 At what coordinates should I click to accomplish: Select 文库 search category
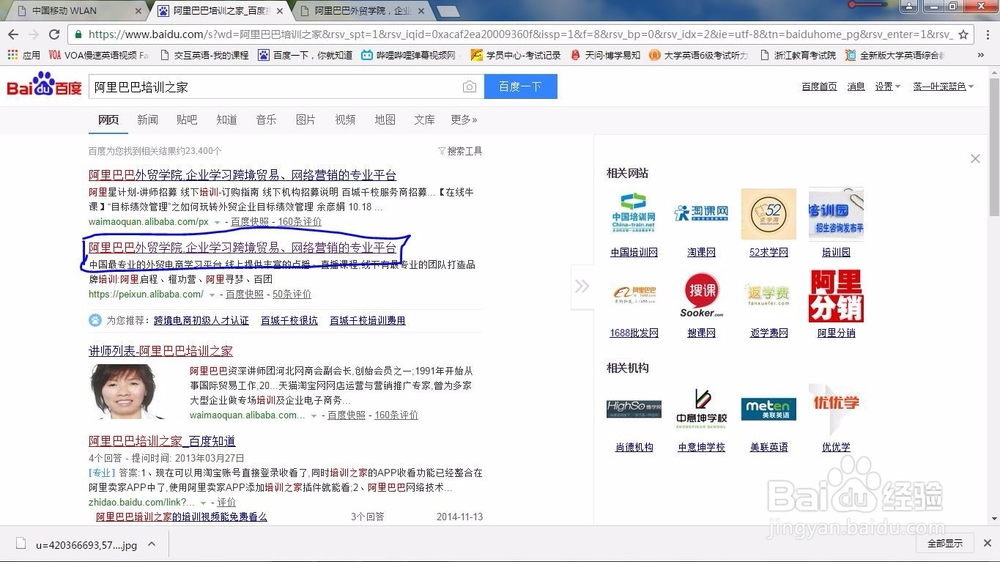pyautogui.click(x=424, y=120)
